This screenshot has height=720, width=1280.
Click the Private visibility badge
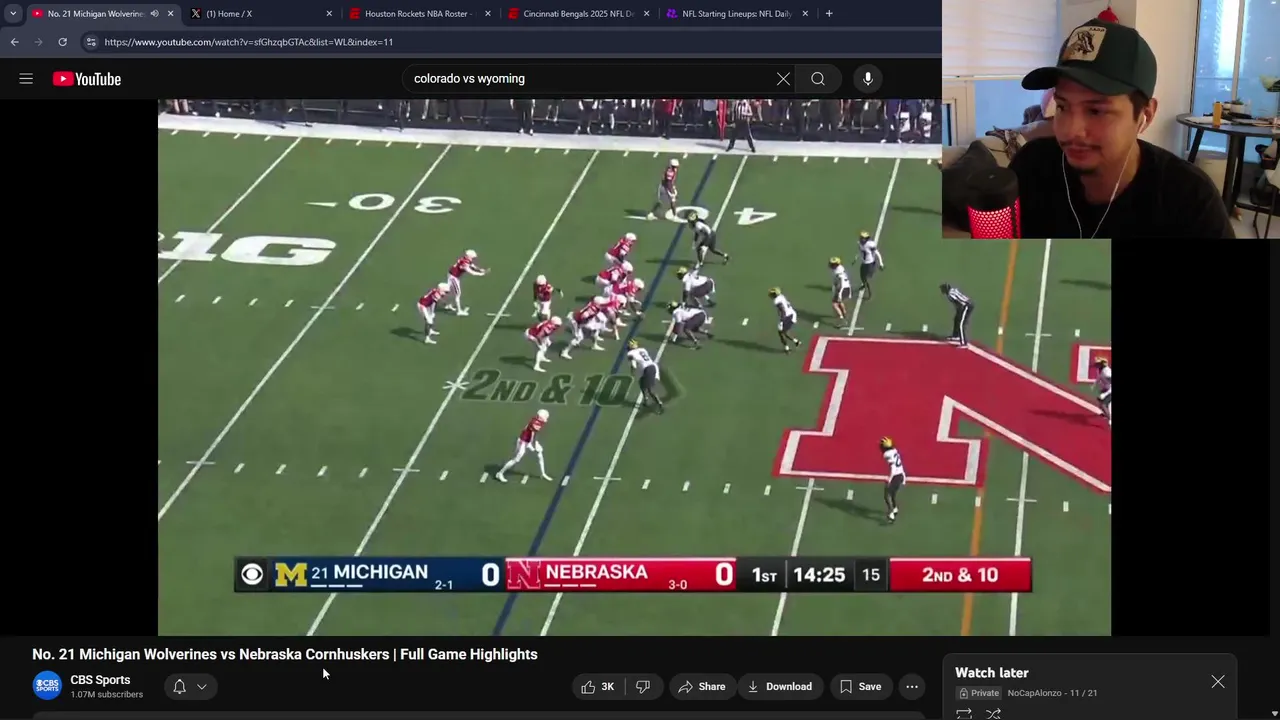pyautogui.click(x=980, y=693)
